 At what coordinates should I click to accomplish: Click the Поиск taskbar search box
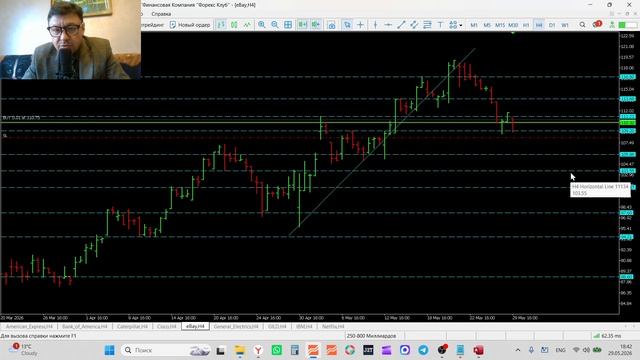coord(165,350)
